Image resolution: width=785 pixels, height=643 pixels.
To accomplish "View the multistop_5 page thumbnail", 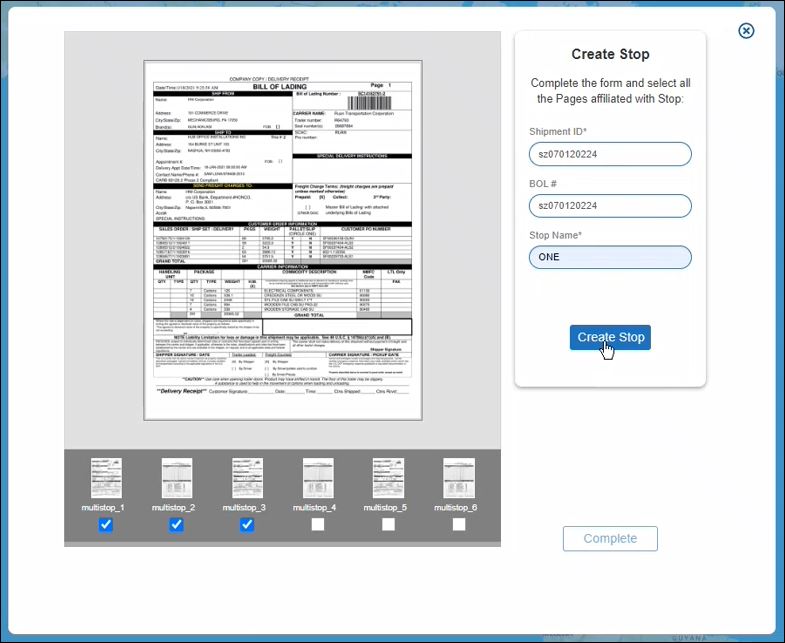I will 388,479.
